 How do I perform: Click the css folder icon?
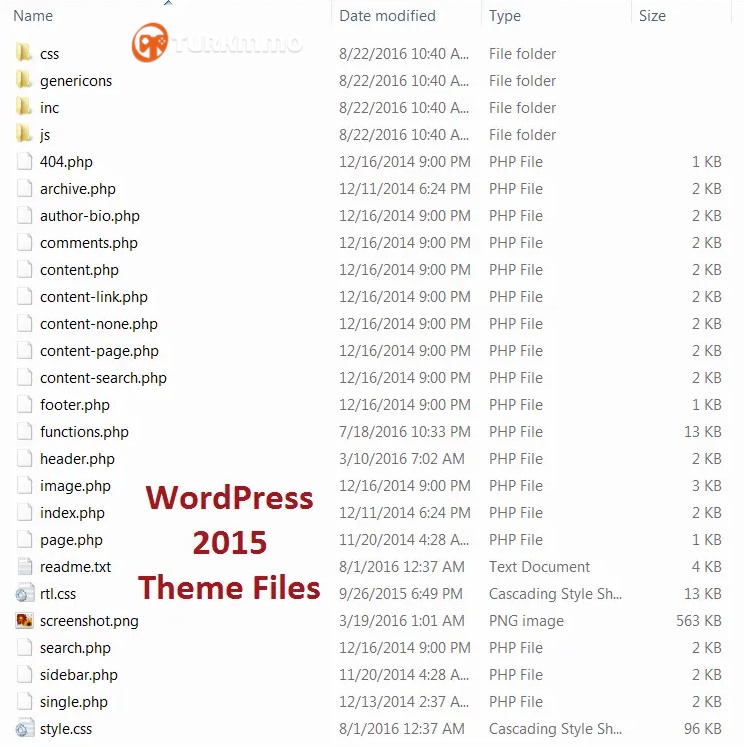point(24,52)
